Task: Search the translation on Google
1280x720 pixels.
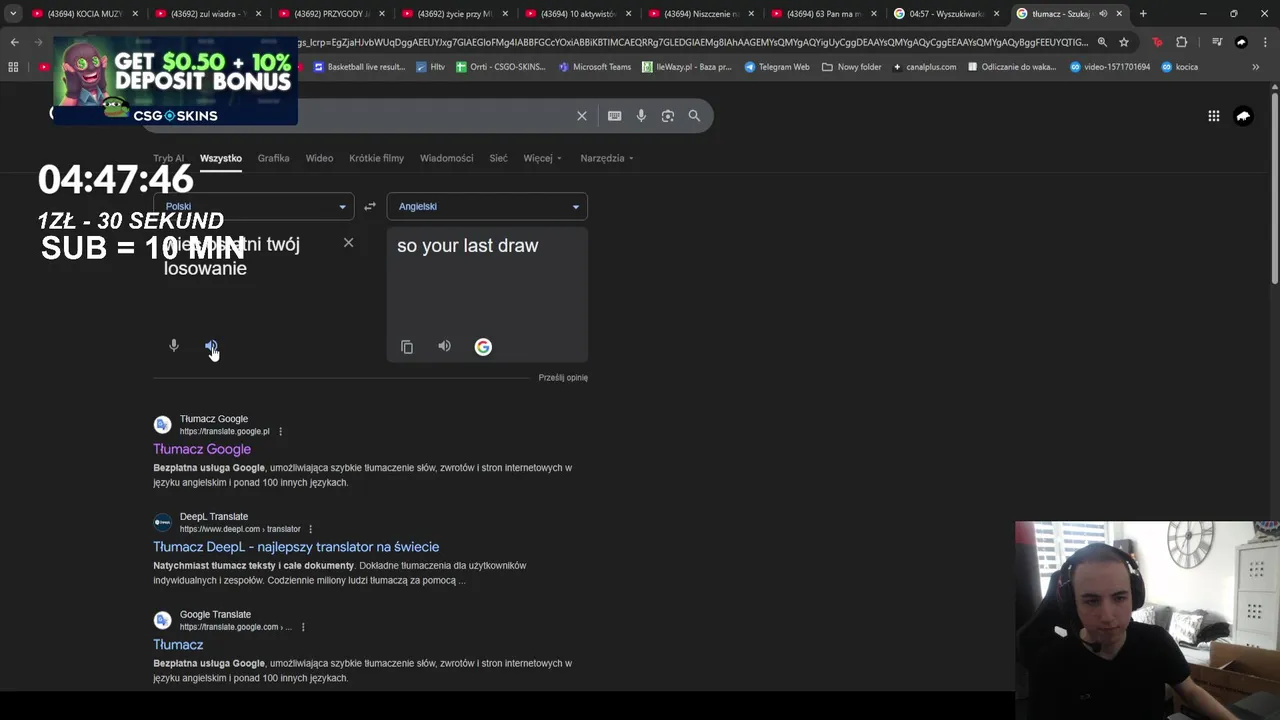Action: 483,347
